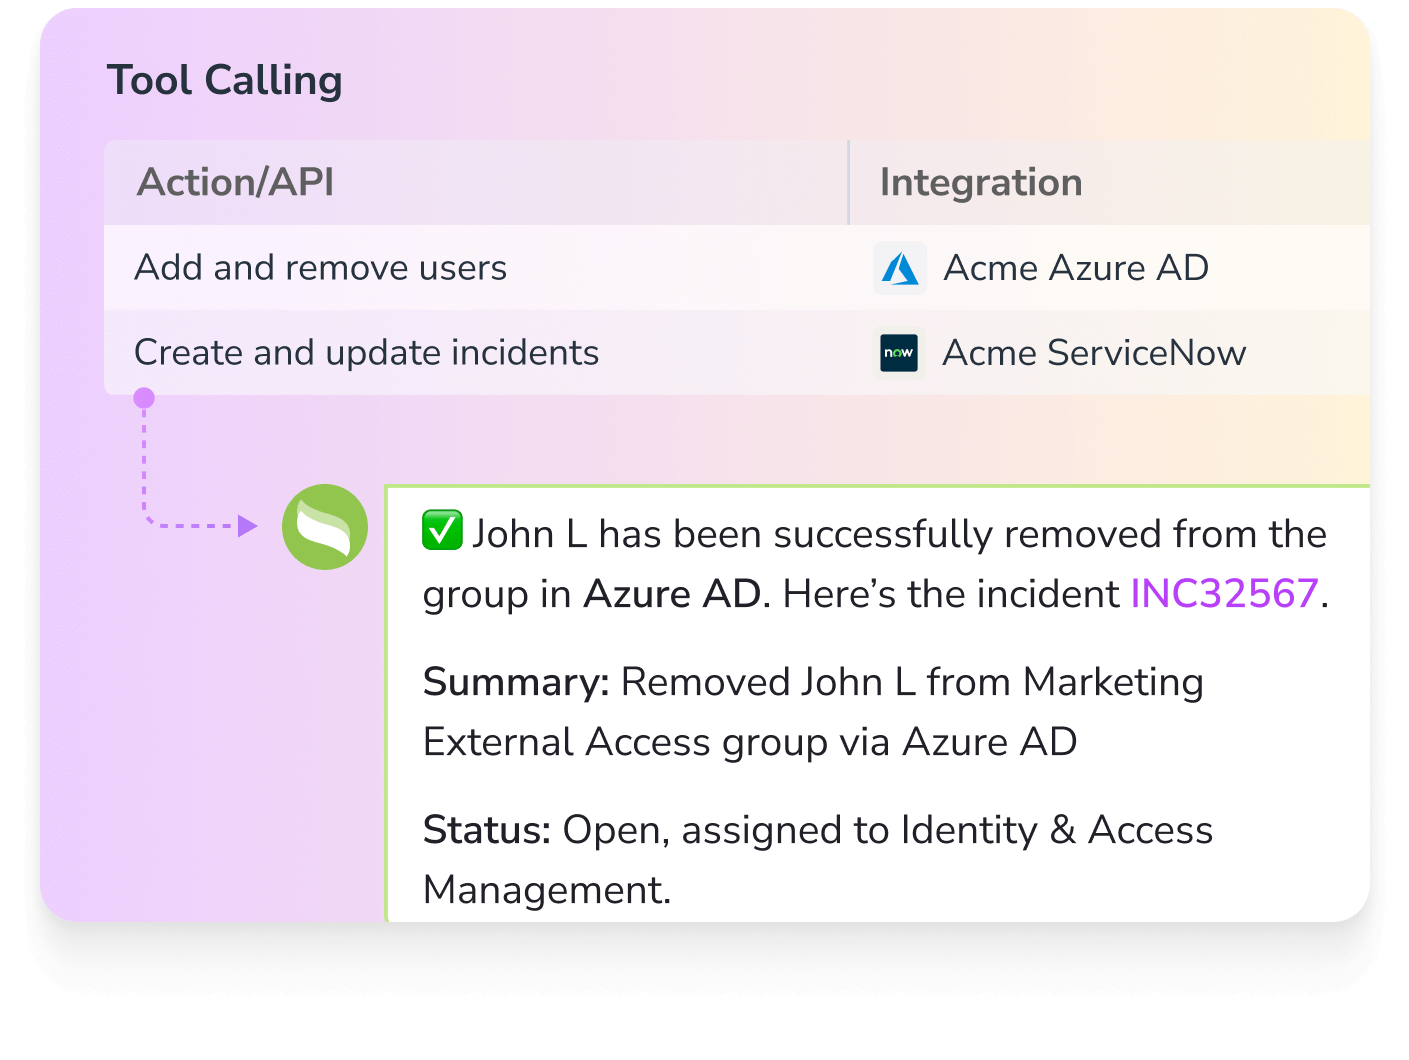
Task: Click the Status label in the message
Action: (487, 830)
